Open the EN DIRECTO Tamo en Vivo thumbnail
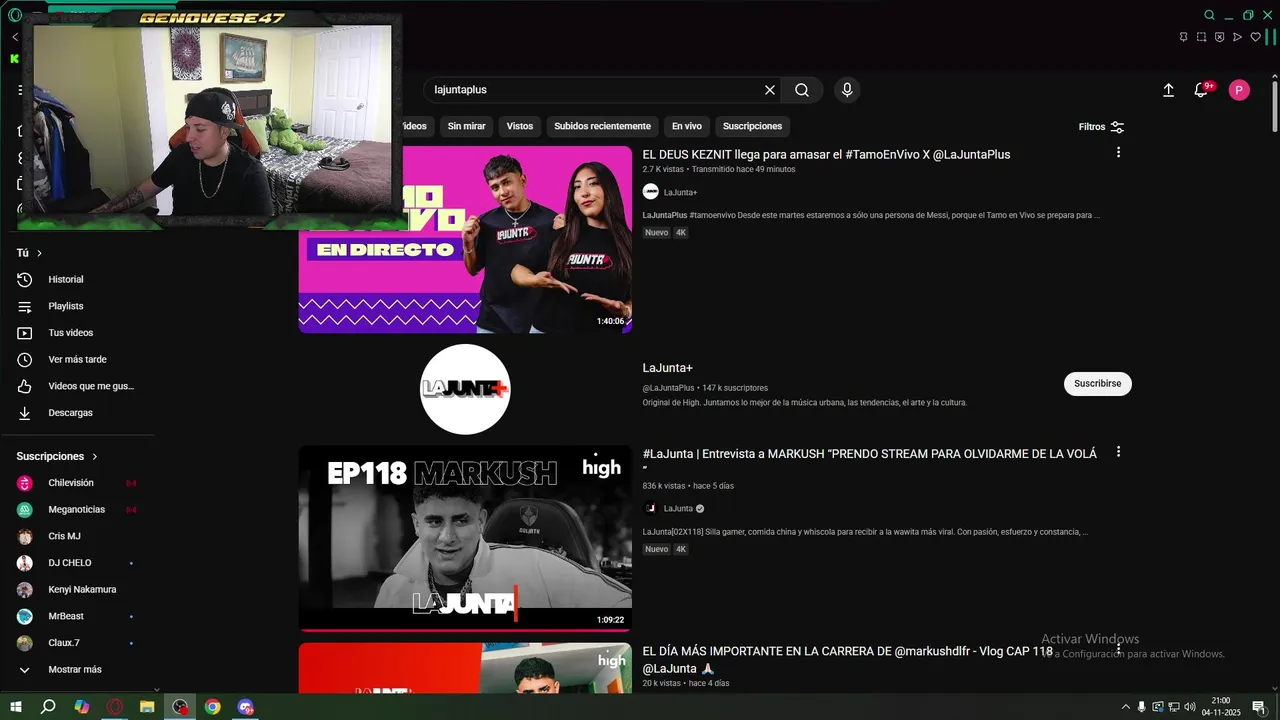Screen dimensions: 1280x720 [465, 239]
